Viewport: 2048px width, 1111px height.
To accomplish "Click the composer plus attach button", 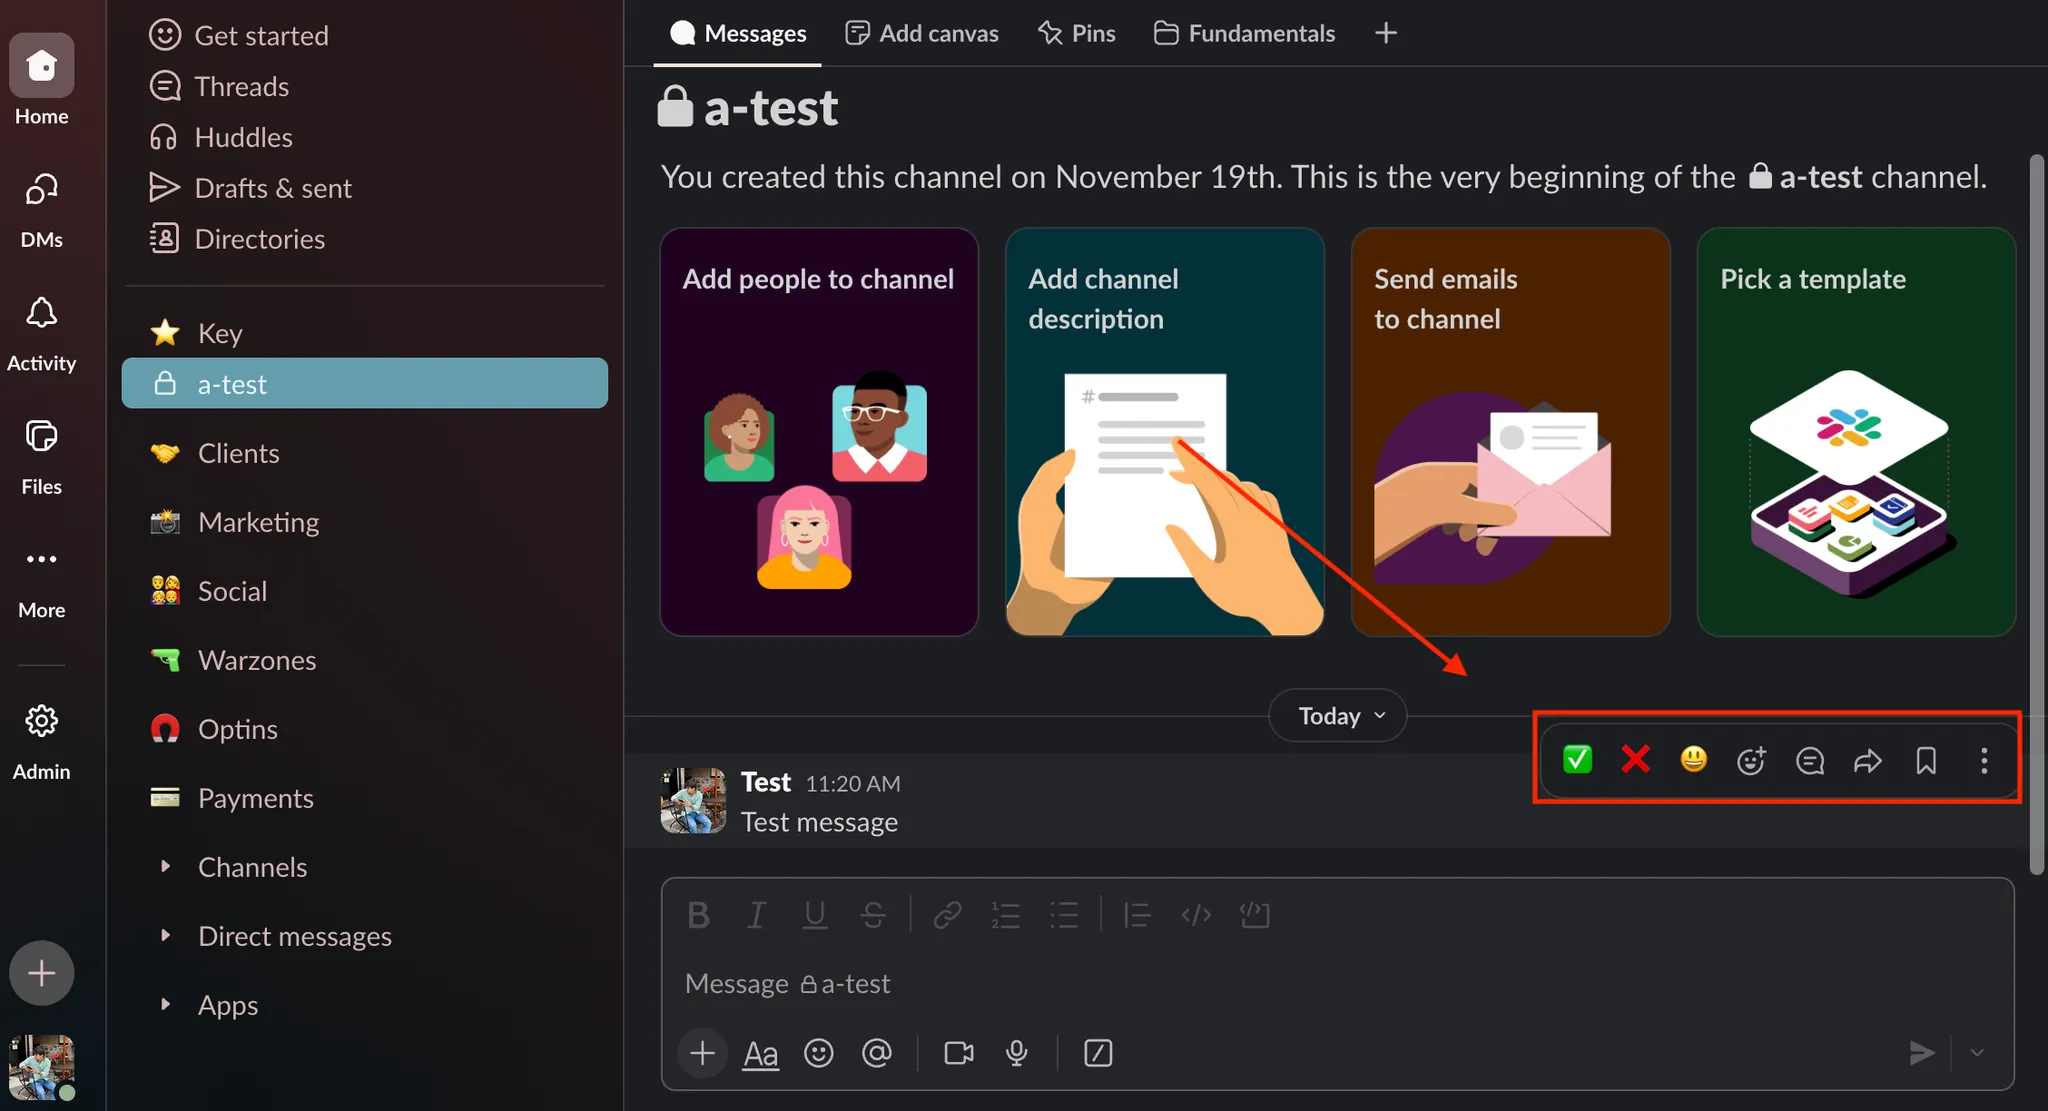I will [x=702, y=1052].
